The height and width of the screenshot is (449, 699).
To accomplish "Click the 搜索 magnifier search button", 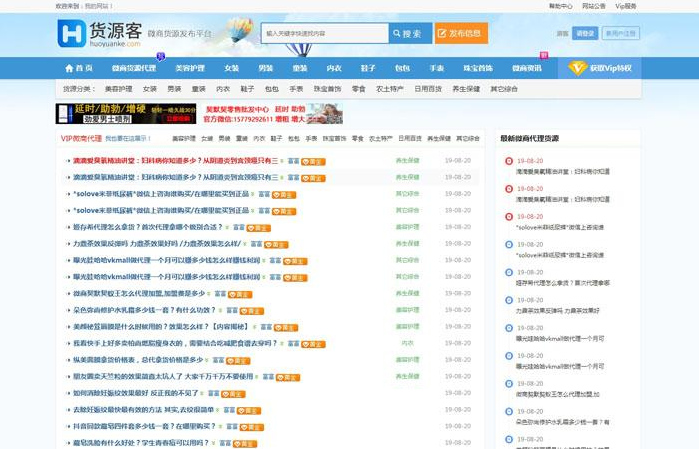I will coord(410,33).
